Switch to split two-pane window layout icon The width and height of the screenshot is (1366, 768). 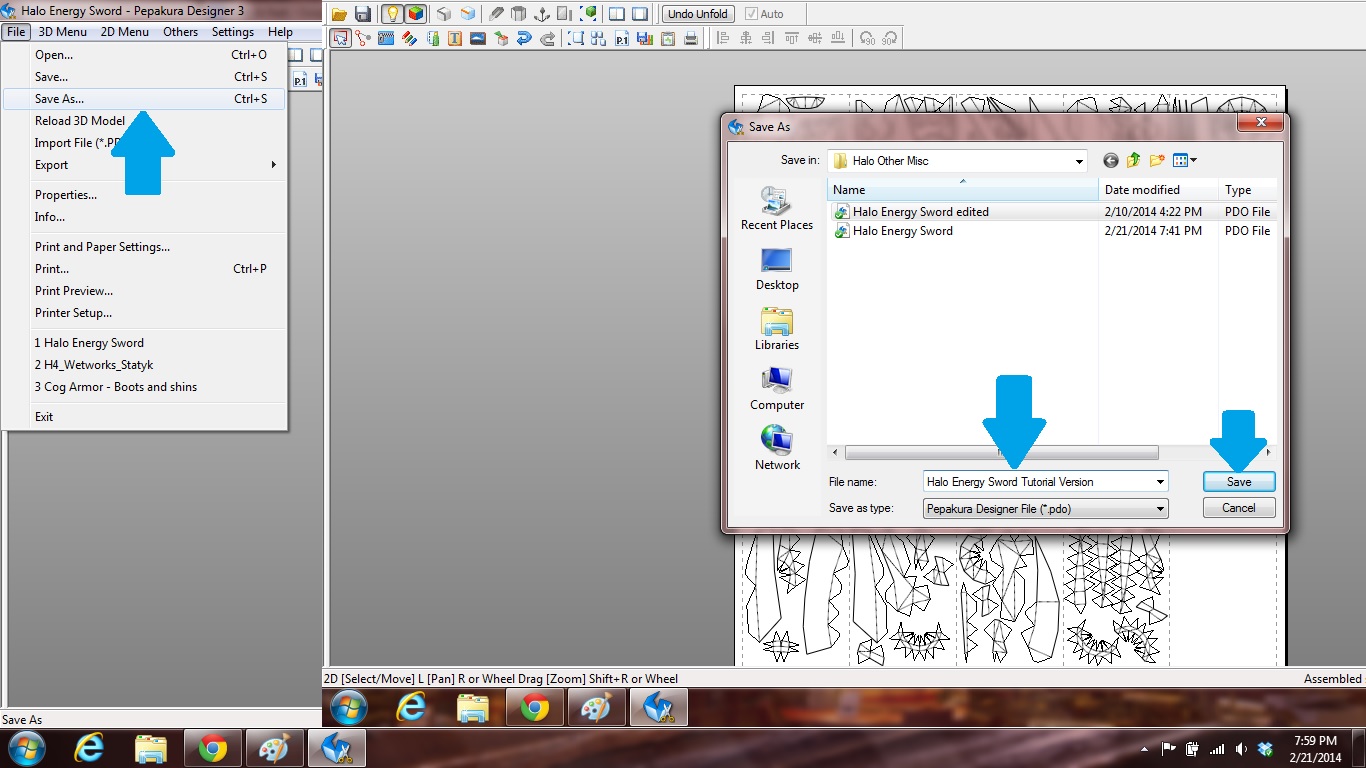coord(617,14)
